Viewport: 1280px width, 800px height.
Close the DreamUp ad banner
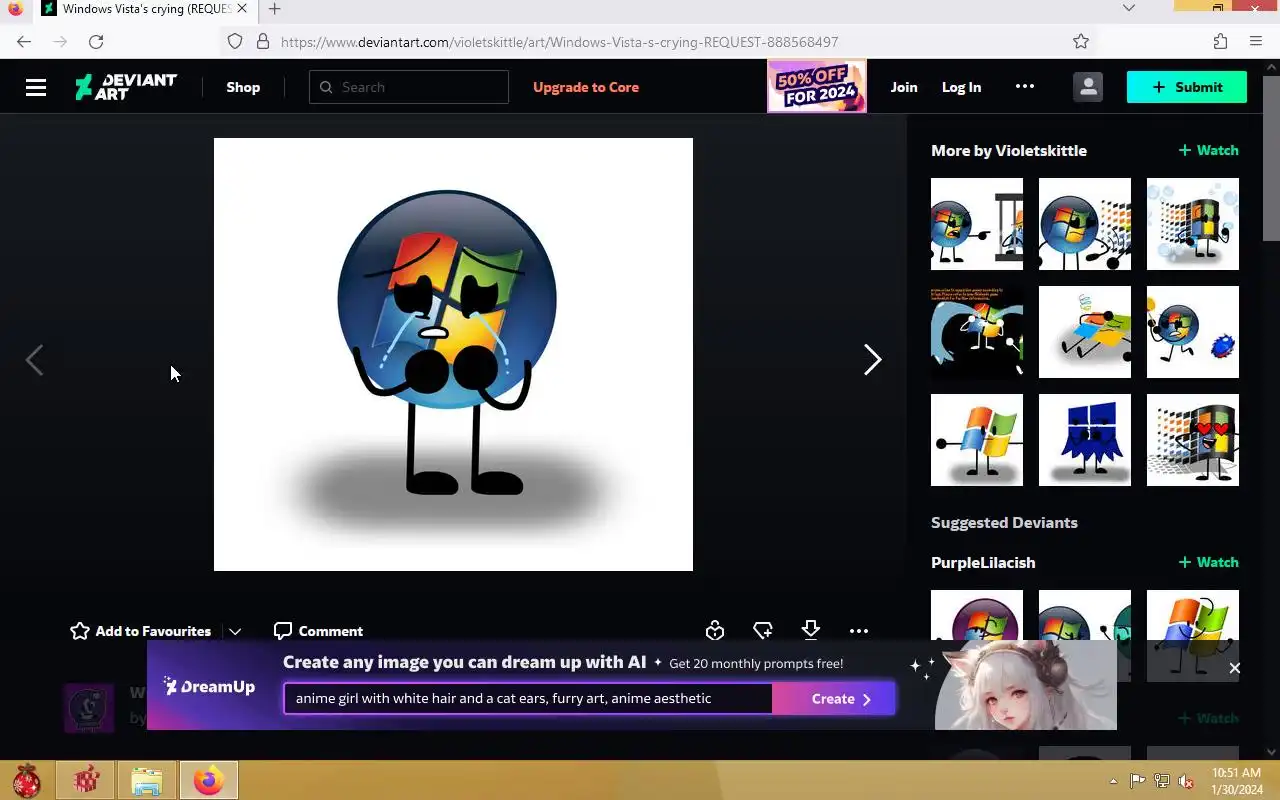coord(1234,668)
